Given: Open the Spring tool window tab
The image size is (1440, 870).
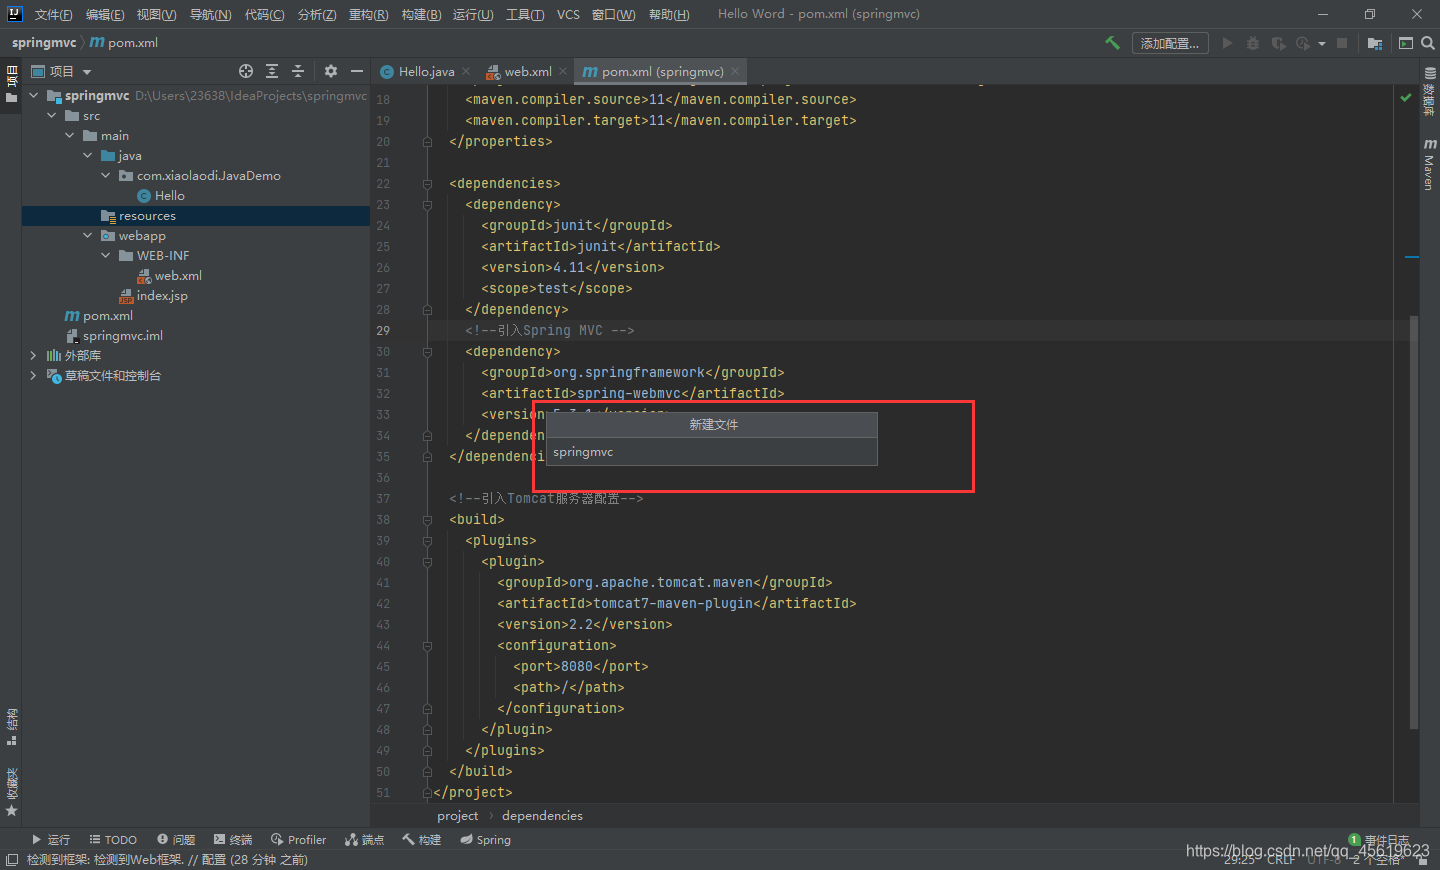Looking at the screenshot, I should tap(485, 840).
